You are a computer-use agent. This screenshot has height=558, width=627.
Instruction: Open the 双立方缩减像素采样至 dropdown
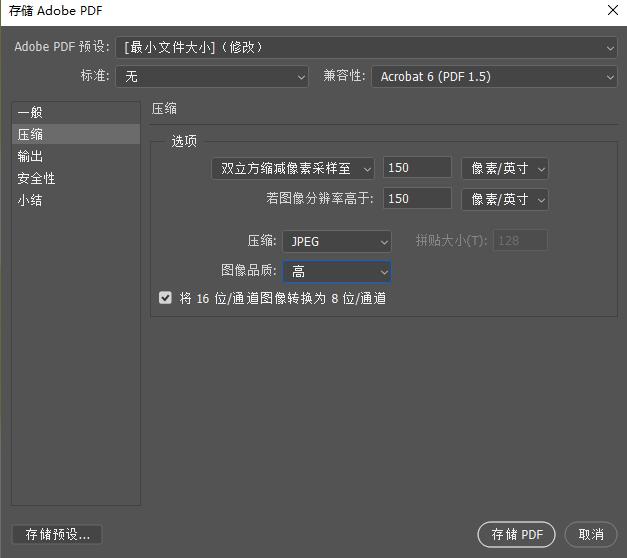(293, 169)
